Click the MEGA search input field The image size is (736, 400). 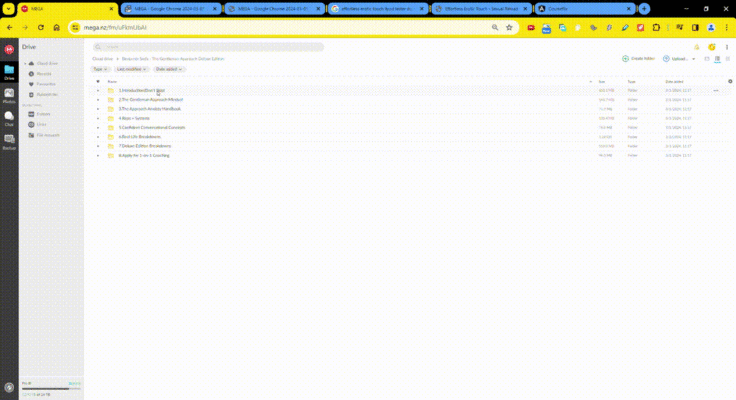tap(208, 47)
